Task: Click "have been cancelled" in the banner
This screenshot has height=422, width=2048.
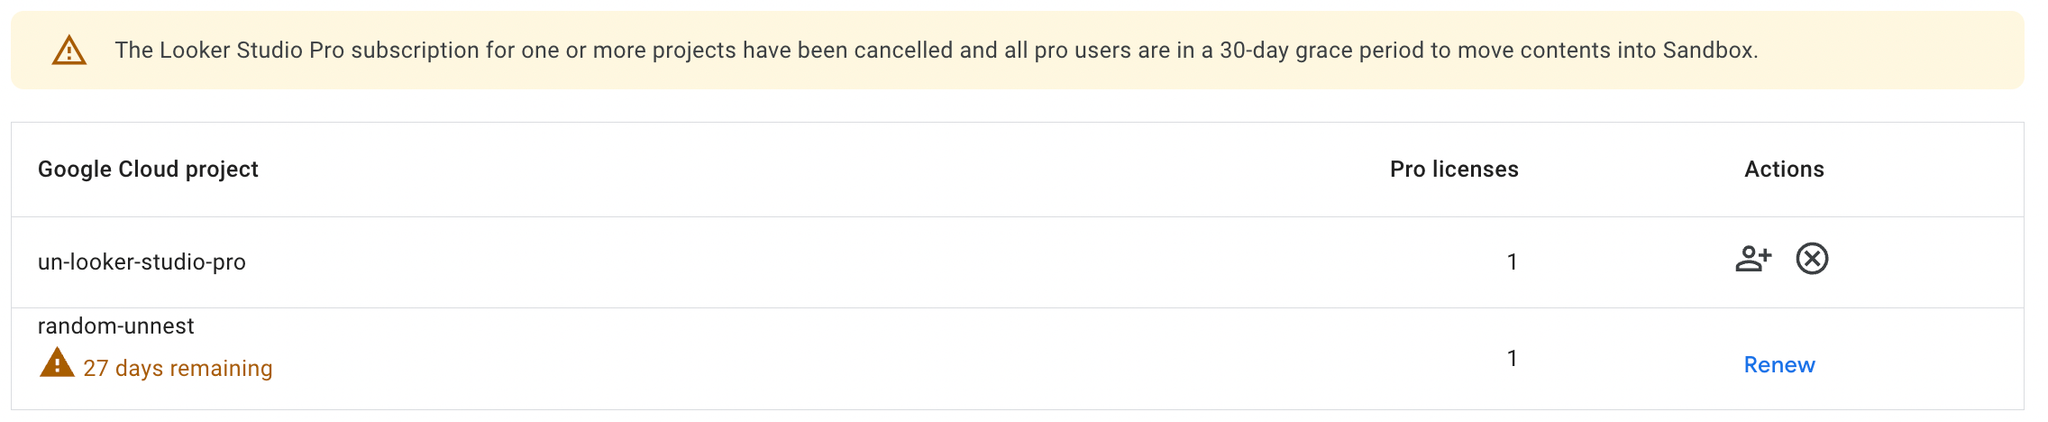Action: pyautogui.click(x=848, y=50)
